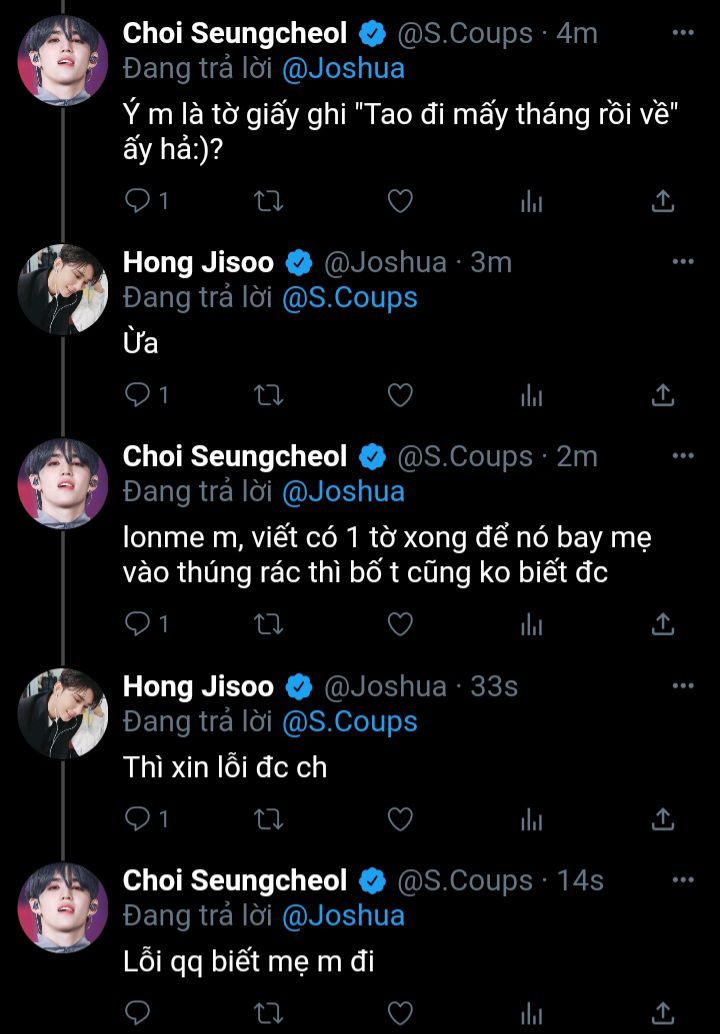View analytics of the "lonme m" tweet
Viewport: 720px width, 1034px height.
531,625
